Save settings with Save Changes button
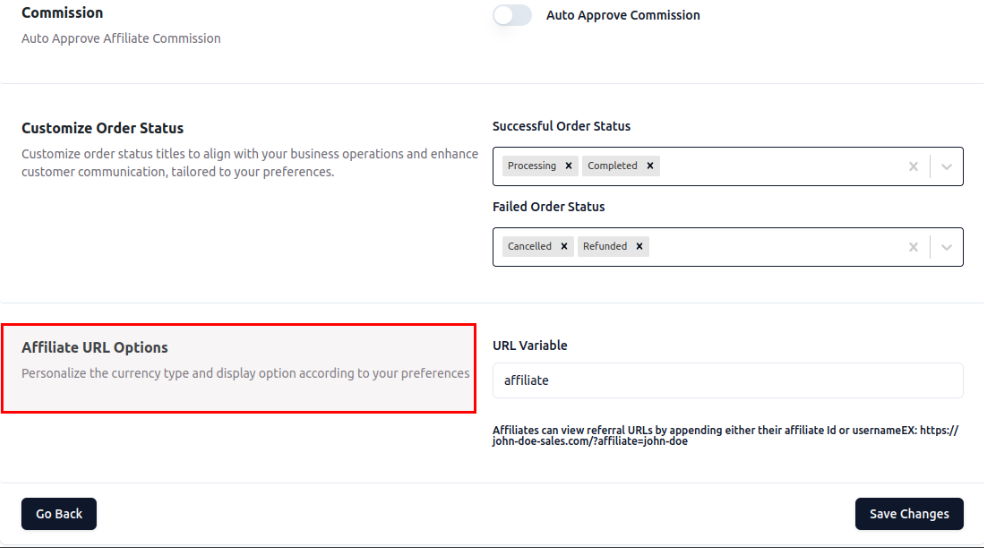This screenshot has height=548, width=984. (x=909, y=514)
